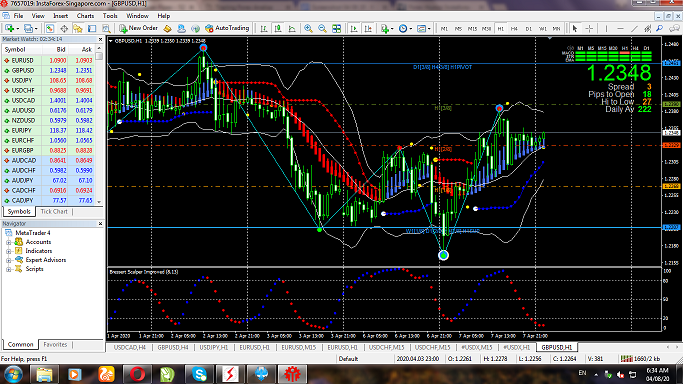This screenshot has height=384, width=683.
Task: Switch to bar chart icon
Action: click(264, 28)
